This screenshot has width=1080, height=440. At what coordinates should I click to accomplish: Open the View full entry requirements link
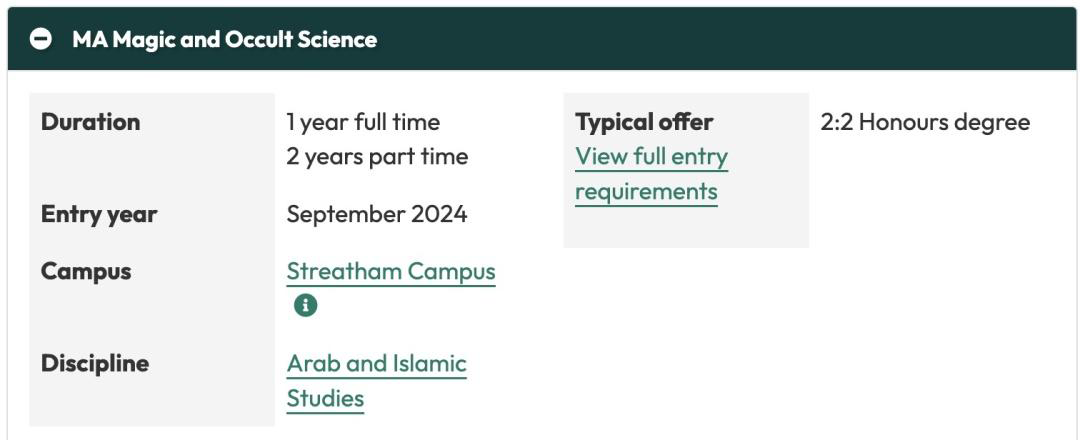tap(651, 157)
